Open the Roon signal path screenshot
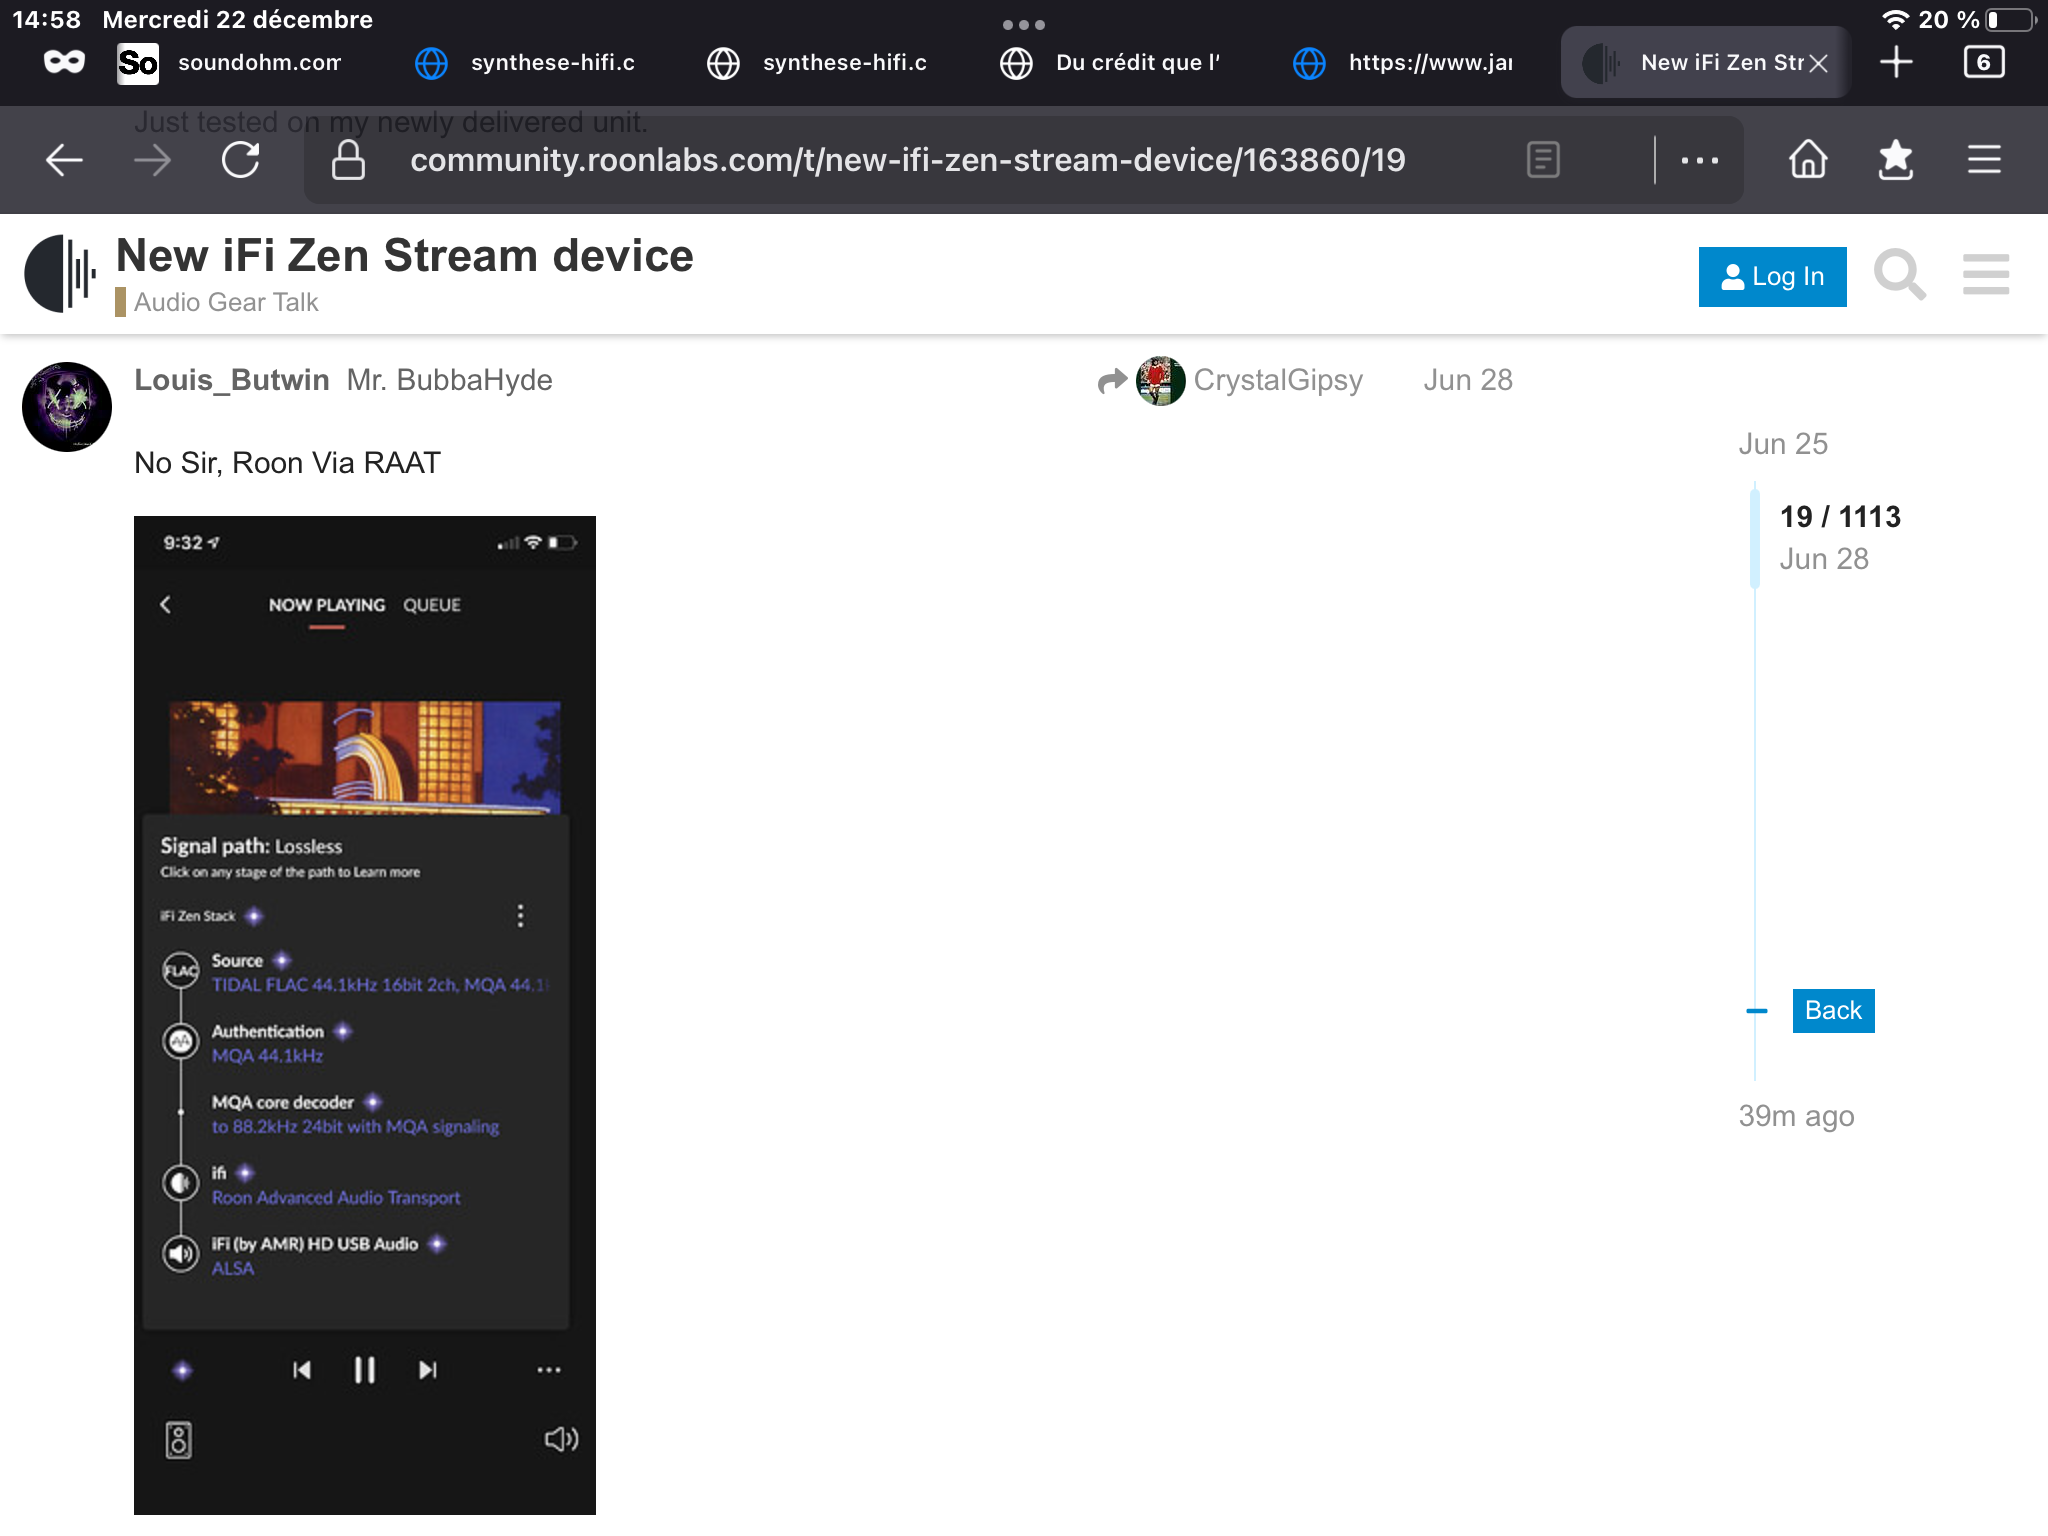 pyautogui.click(x=365, y=1014)
